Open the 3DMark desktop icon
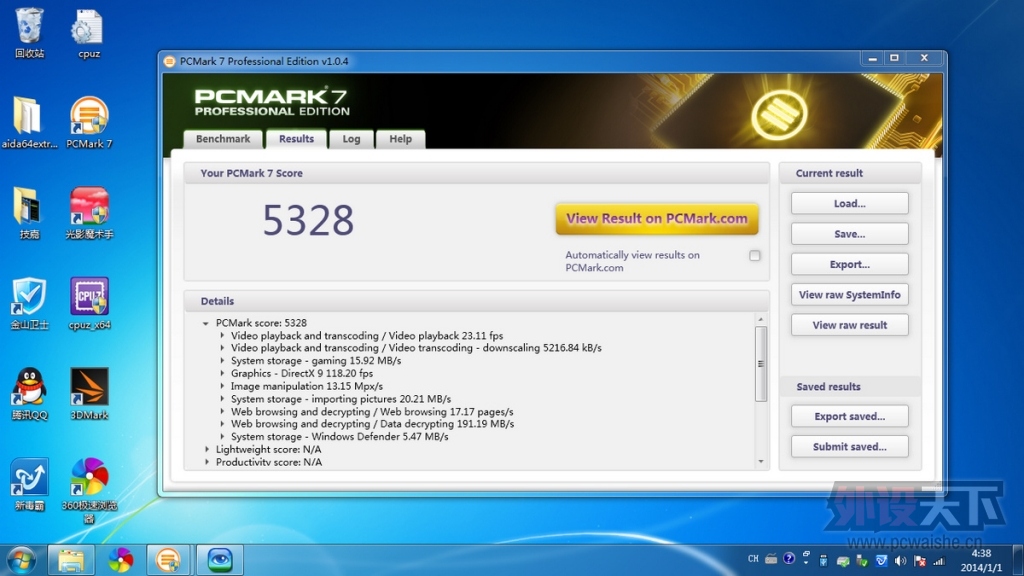This screenshot has width=1024, height=576. point(89,392)
